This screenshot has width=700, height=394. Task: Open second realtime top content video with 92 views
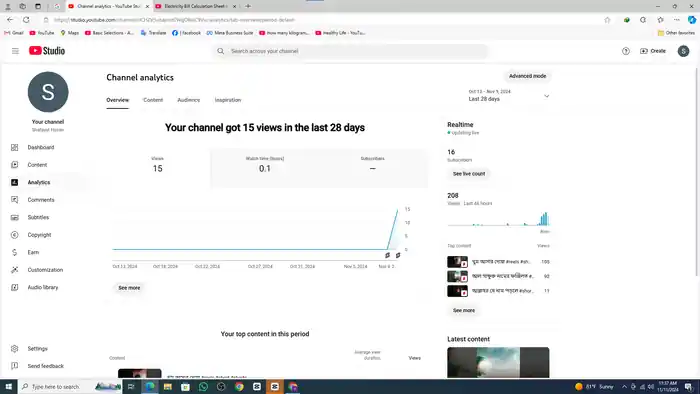click(498, 276)
